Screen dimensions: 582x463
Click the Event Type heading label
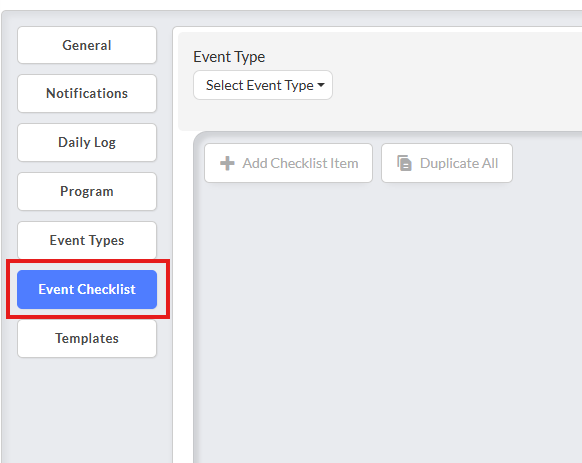(x=229, y=57)
